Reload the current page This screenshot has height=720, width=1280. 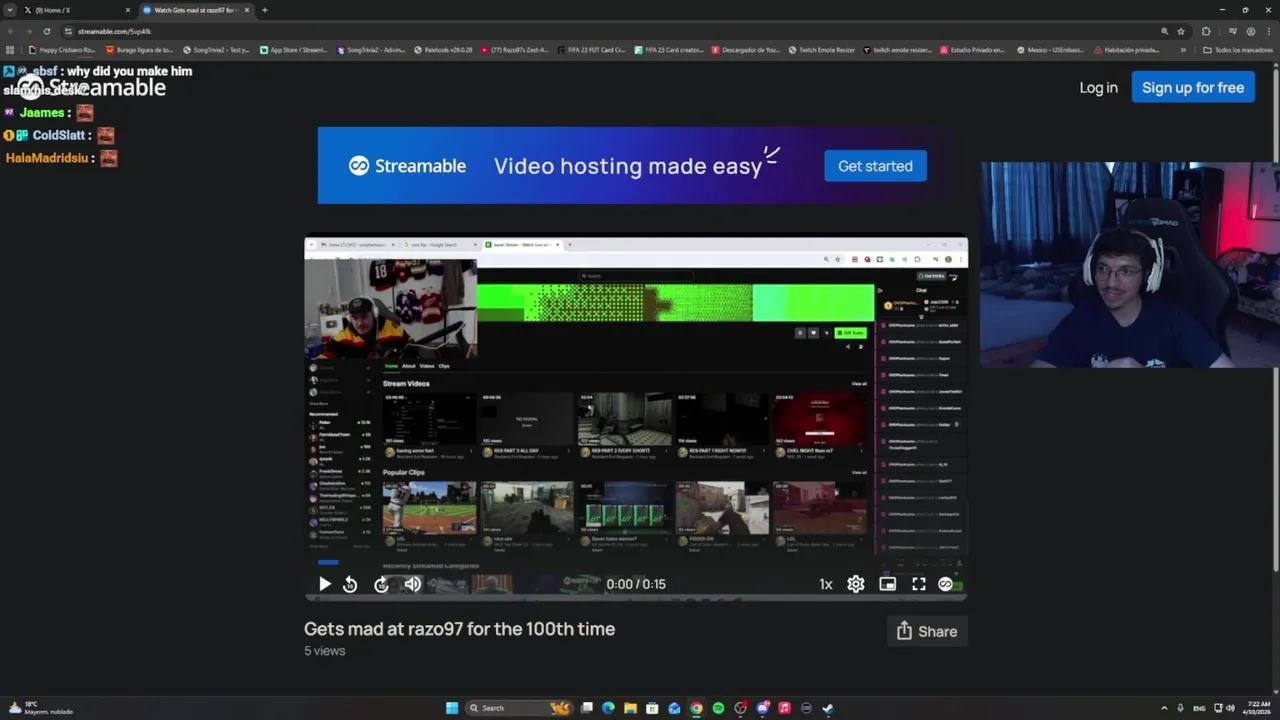pos(46,31)
